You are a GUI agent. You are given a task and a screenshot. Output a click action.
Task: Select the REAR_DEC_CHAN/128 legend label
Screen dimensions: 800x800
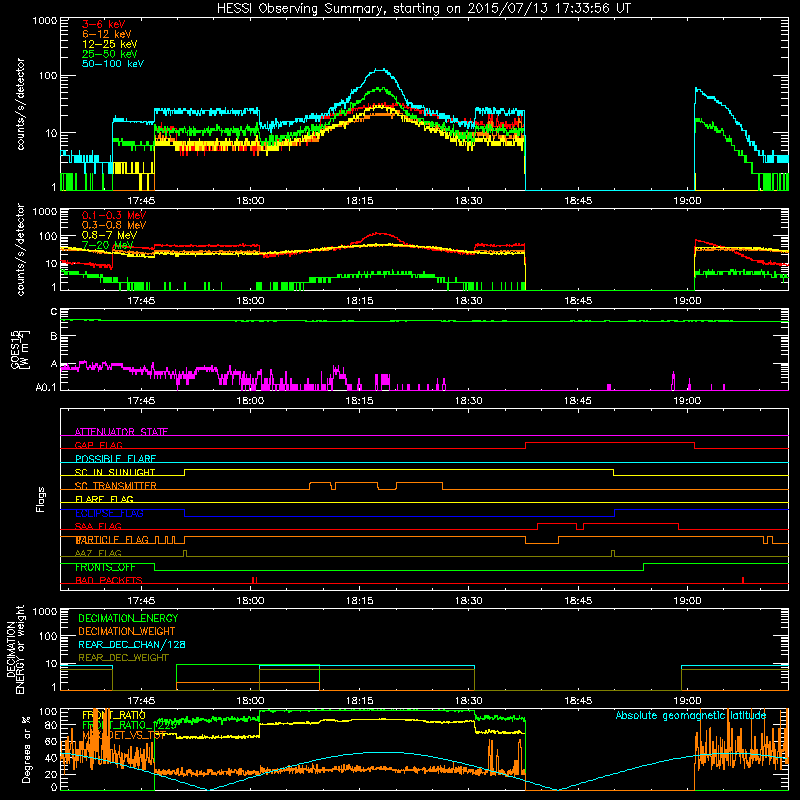(x=132, y=644)
